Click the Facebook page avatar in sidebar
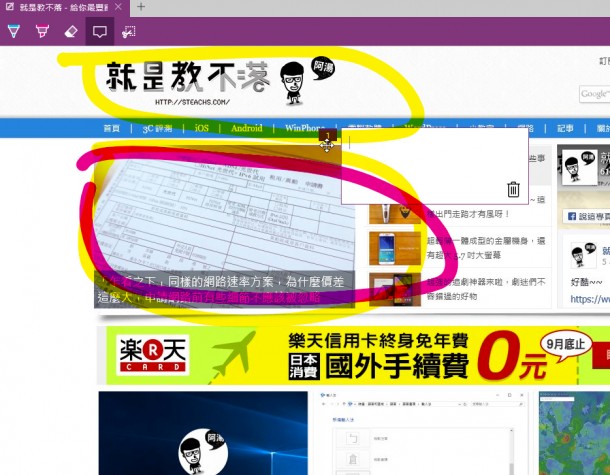 click(580, 168)
